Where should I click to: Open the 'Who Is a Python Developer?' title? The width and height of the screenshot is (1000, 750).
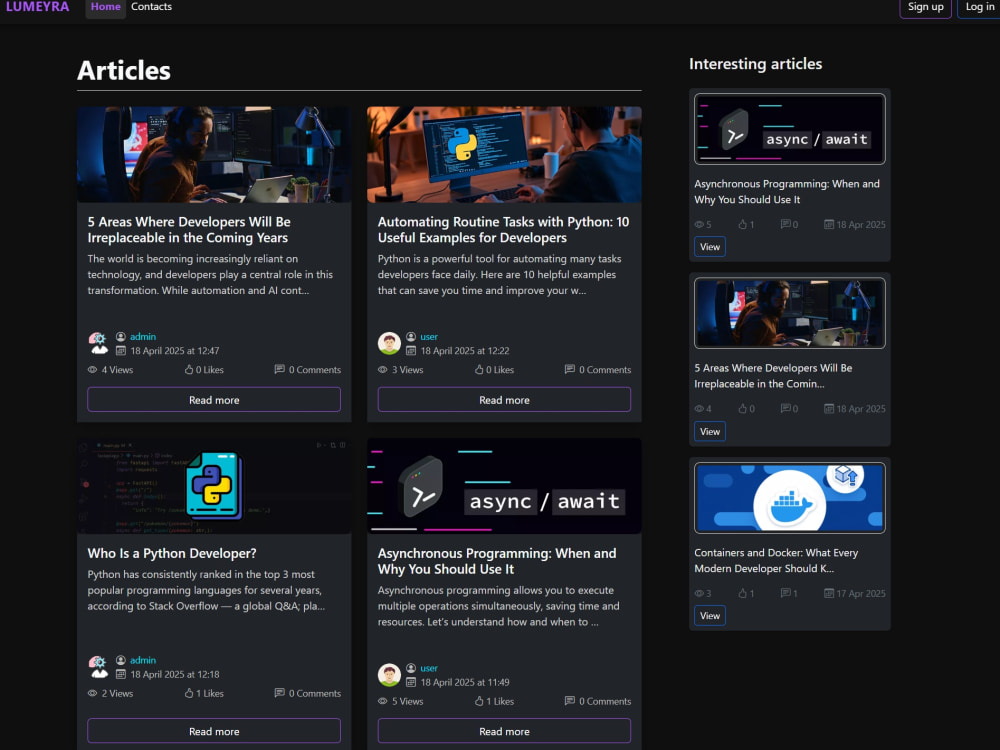(x=172, y=554)
